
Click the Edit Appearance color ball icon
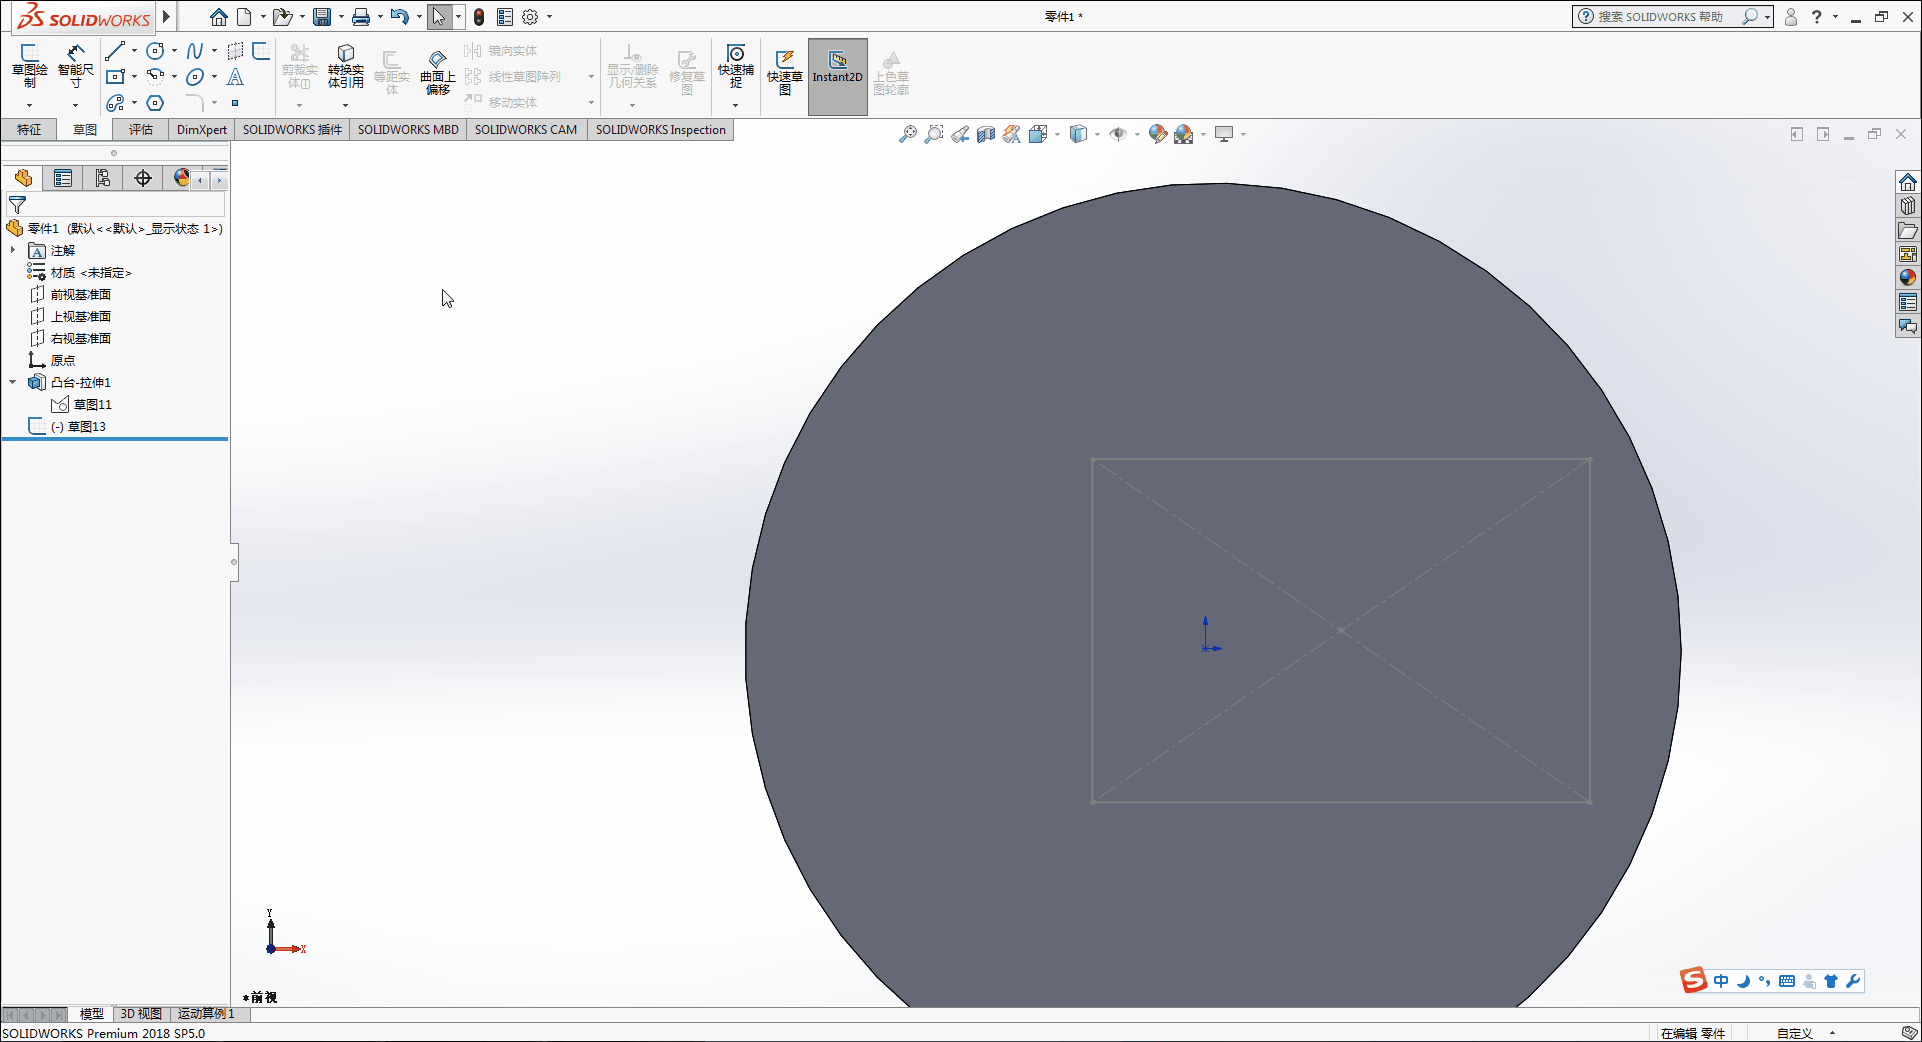(x=1157, y=134)
